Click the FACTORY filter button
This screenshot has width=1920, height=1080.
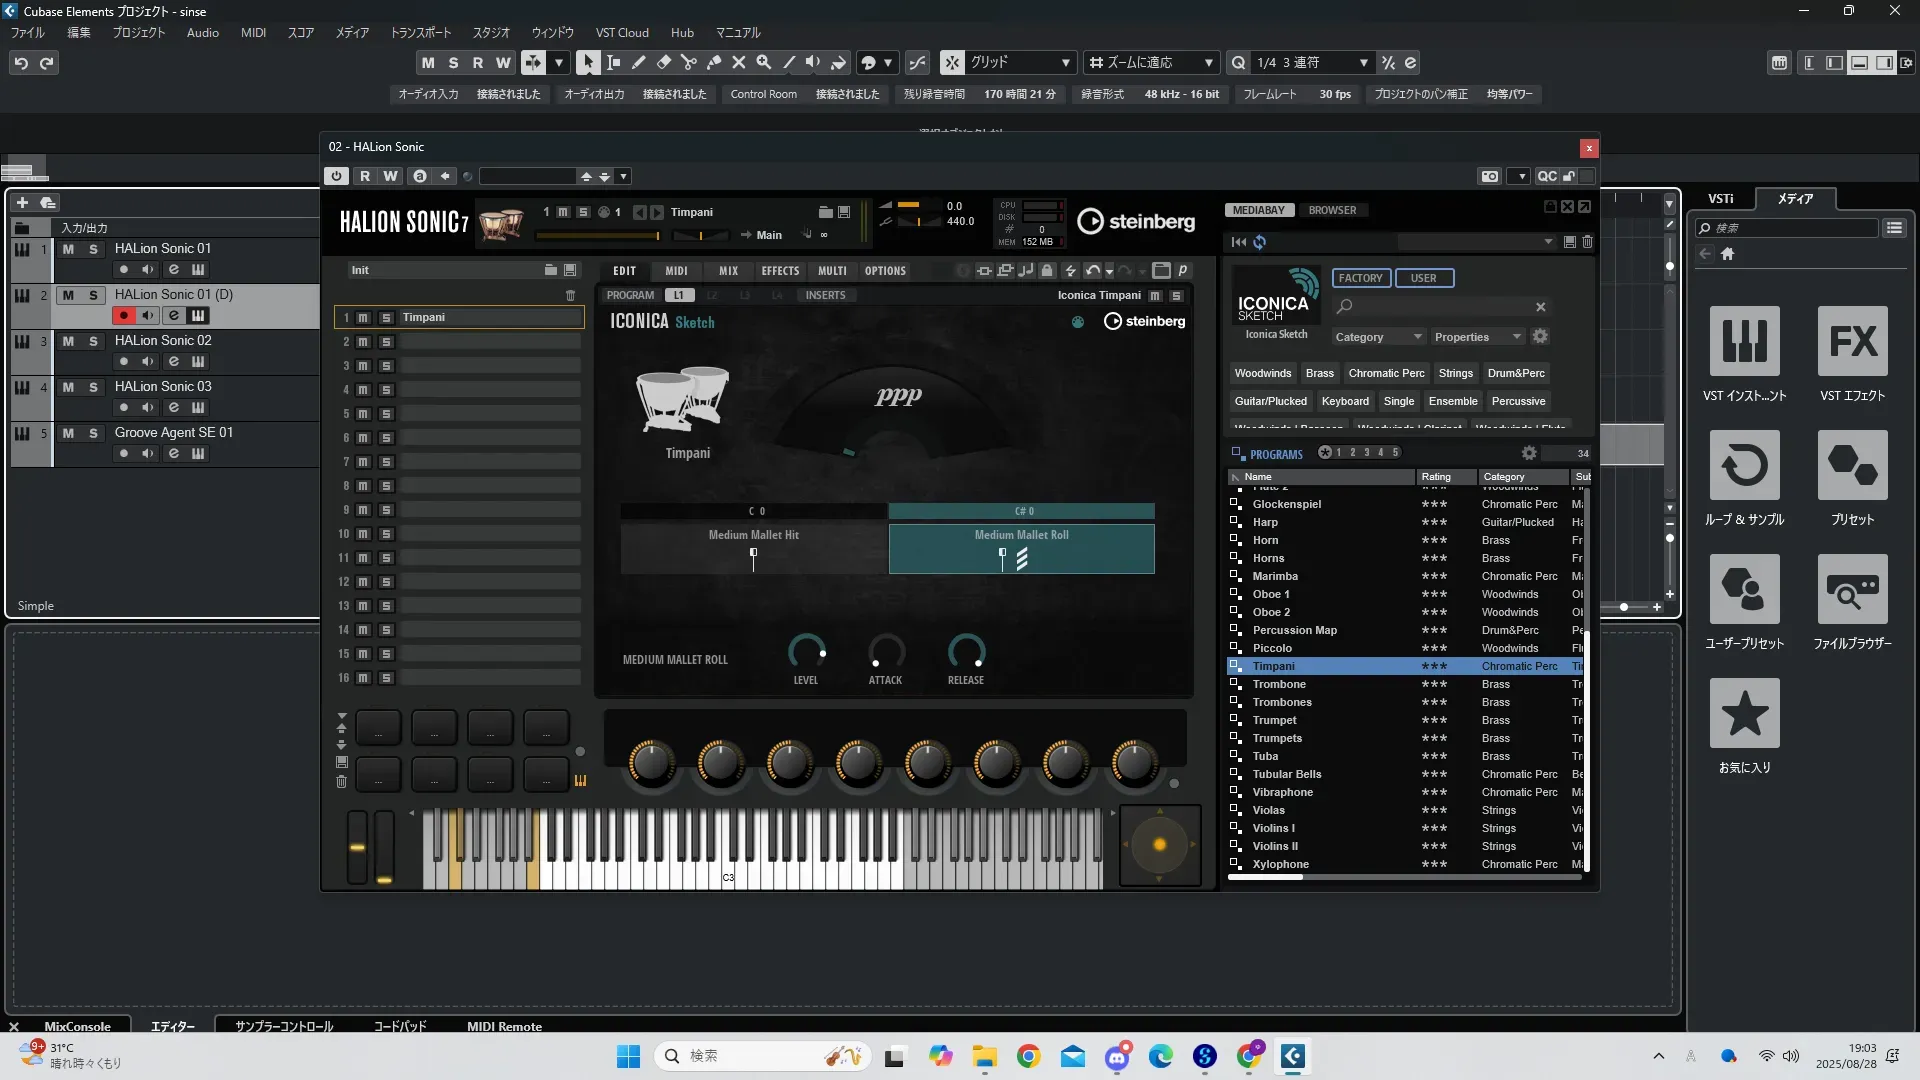(1360, 278)
